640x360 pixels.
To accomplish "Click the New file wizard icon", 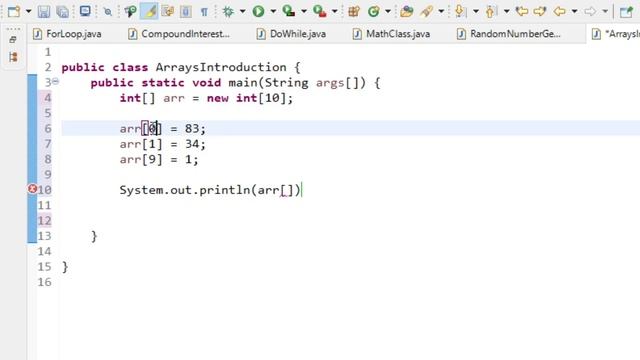I will point(14,11).
